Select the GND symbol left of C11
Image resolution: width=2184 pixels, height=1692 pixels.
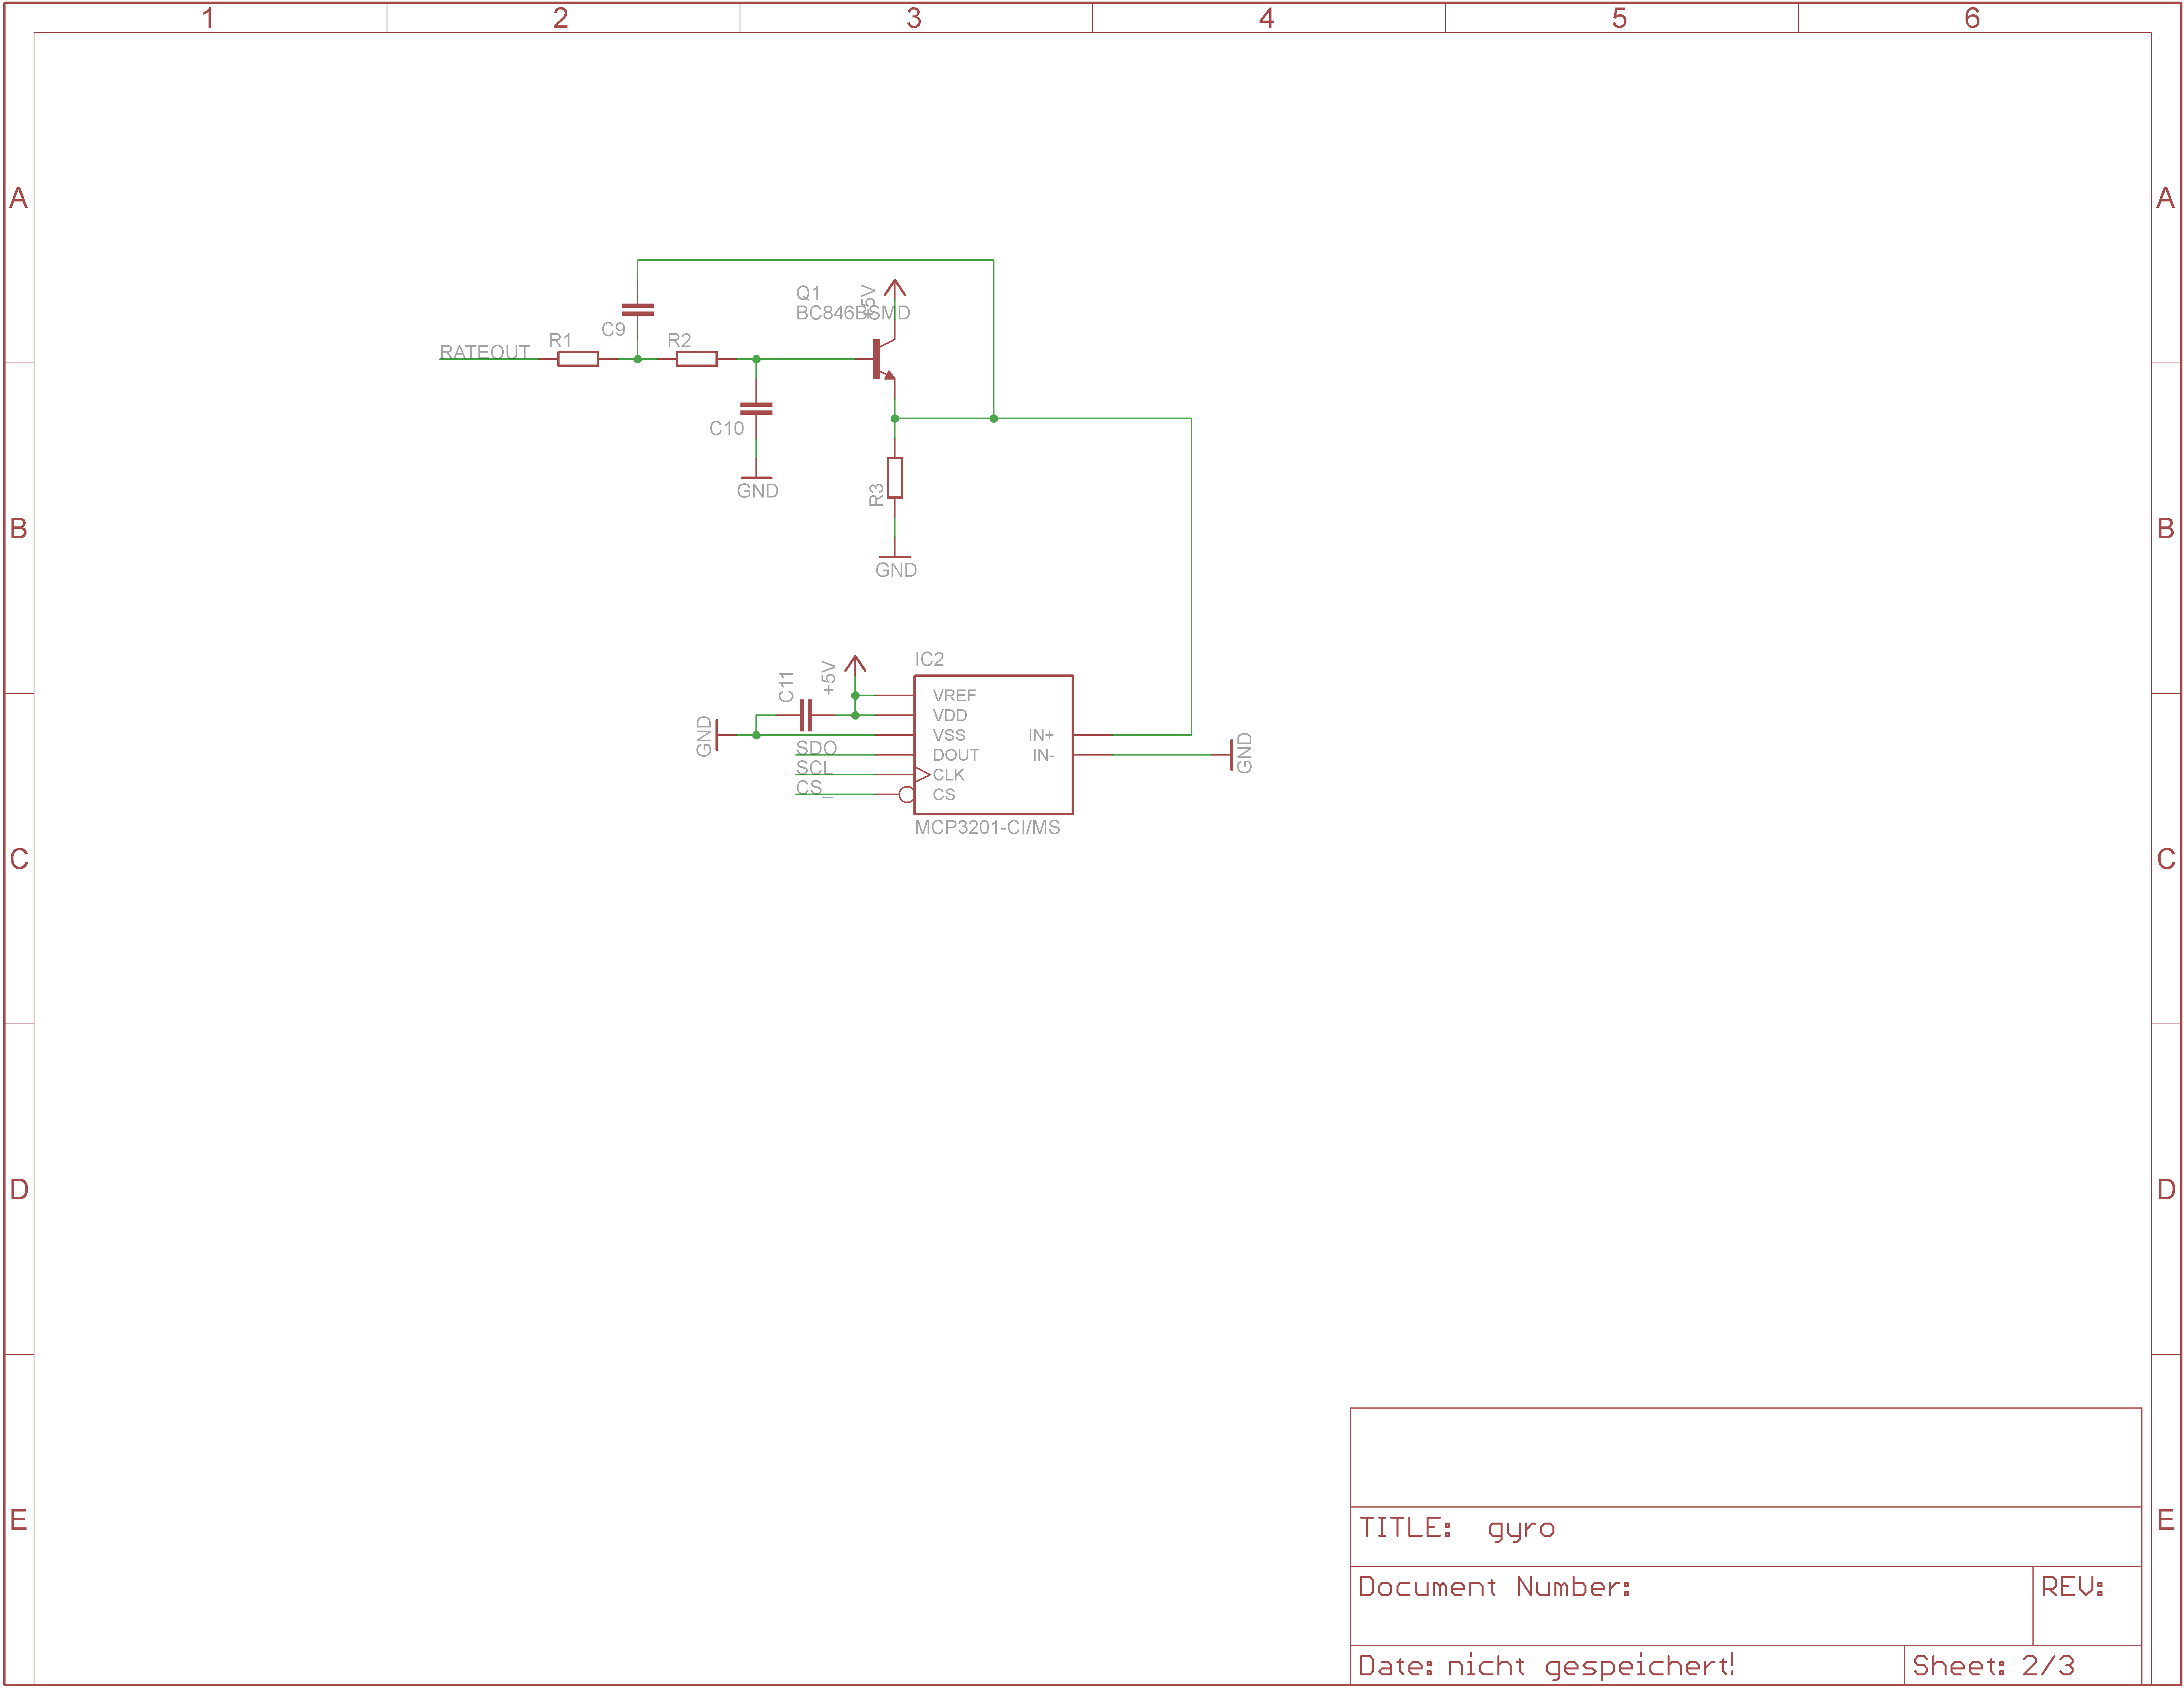(x=718, y=735)
